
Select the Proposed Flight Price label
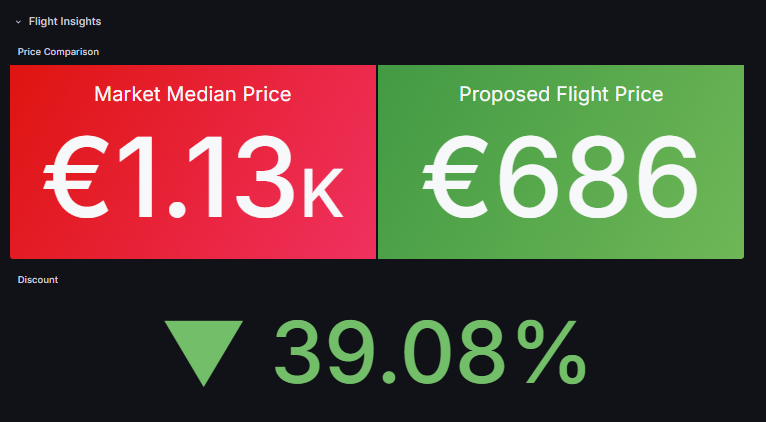pos(561,95)
